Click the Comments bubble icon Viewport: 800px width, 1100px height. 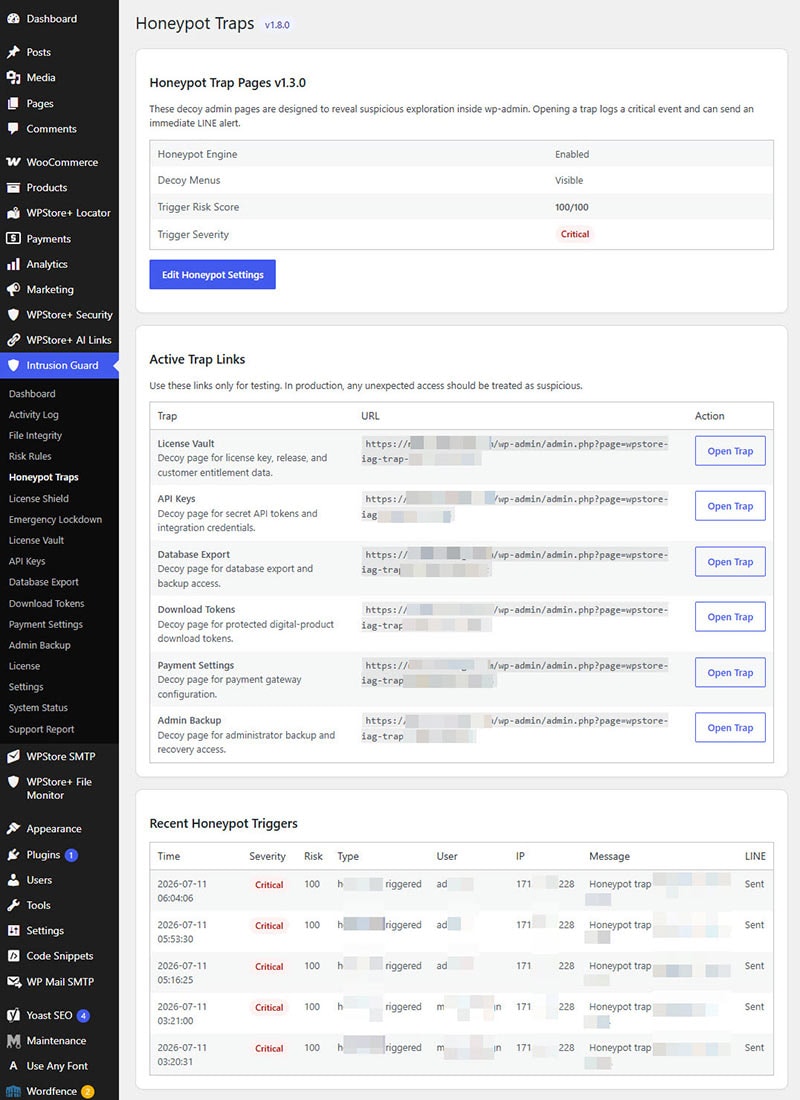pos(13,128)
